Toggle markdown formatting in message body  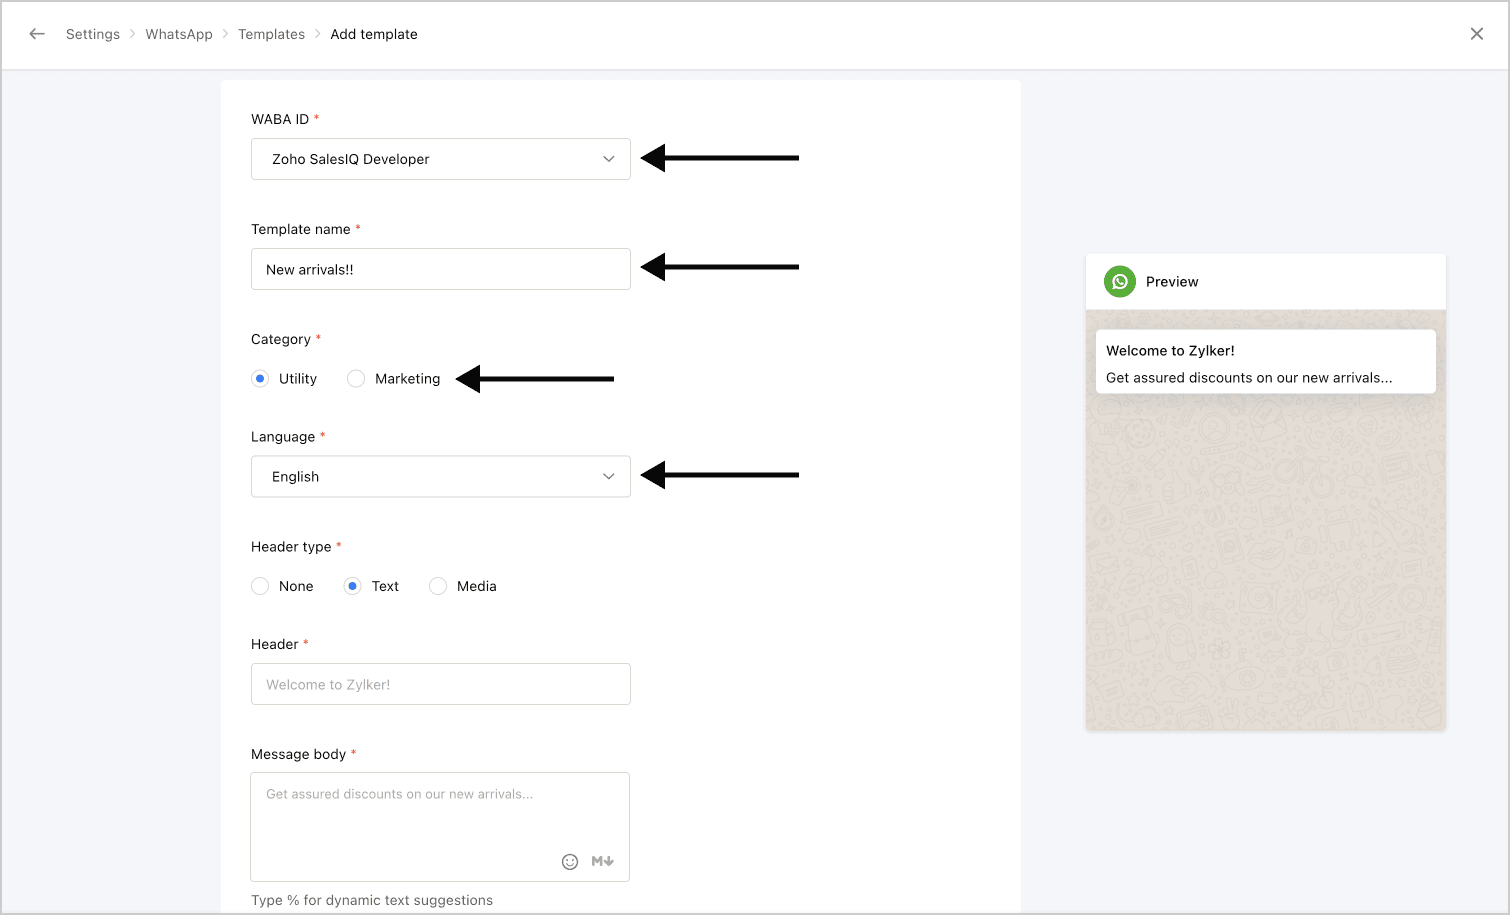tap(602, 861)
